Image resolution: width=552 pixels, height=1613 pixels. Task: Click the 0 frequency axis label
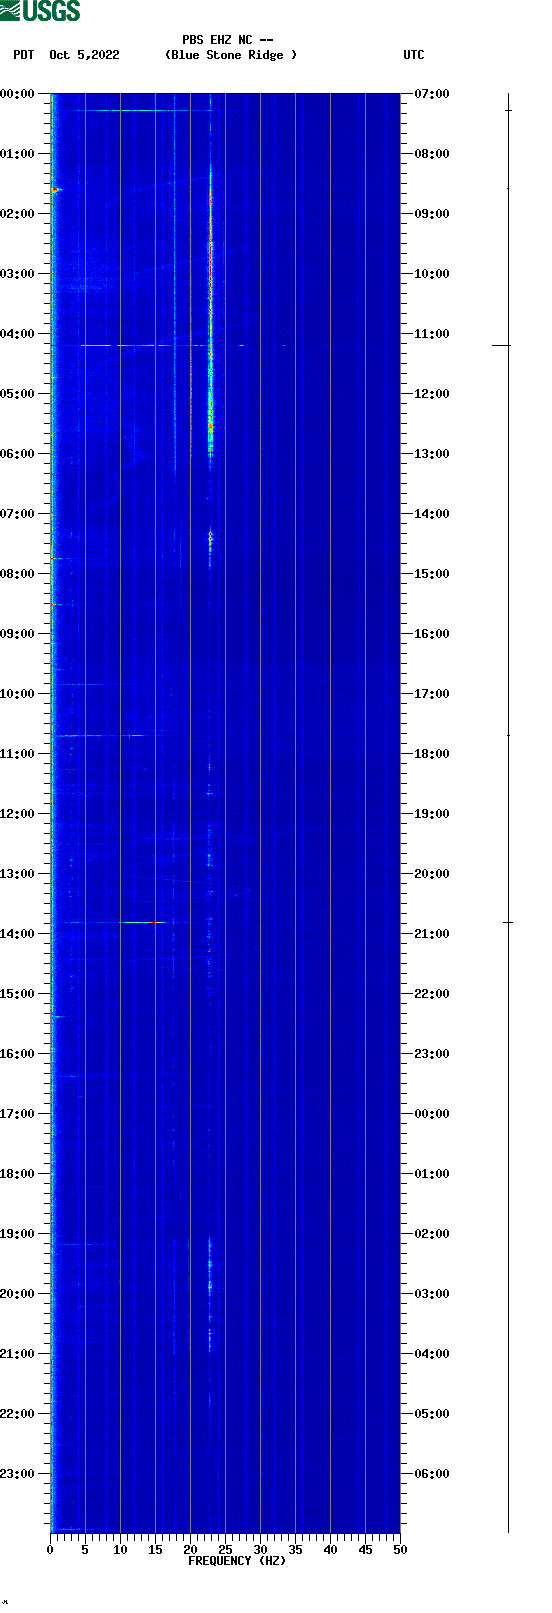click(50, 1550)
